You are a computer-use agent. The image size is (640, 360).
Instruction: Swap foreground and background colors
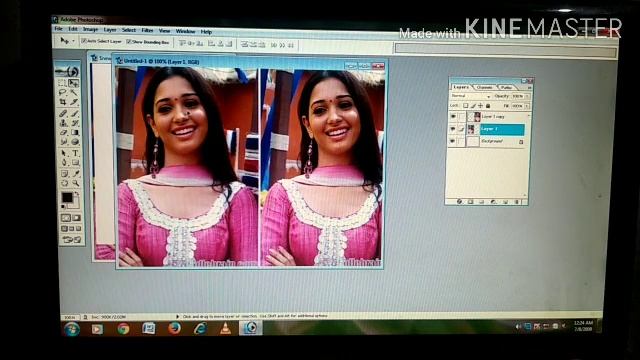click(x=77, y=194)
